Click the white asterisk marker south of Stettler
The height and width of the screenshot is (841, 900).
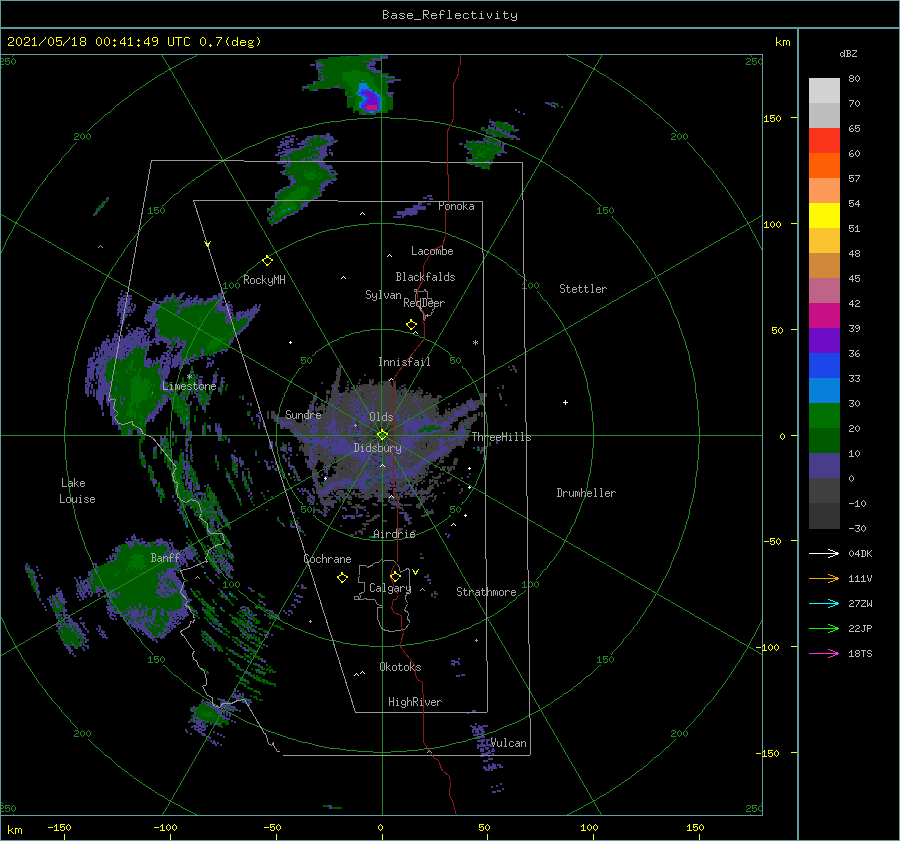click(x=475, y=343)
